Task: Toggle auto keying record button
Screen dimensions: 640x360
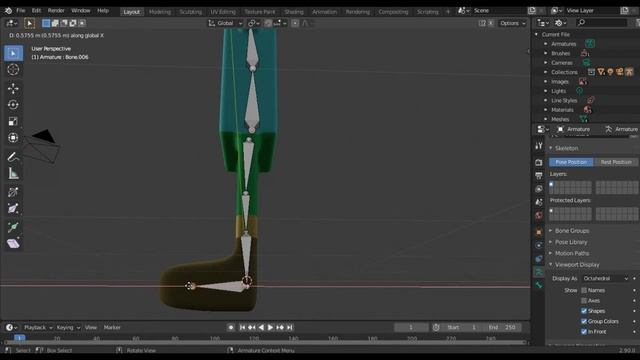Action: click(x=231, y=327)
